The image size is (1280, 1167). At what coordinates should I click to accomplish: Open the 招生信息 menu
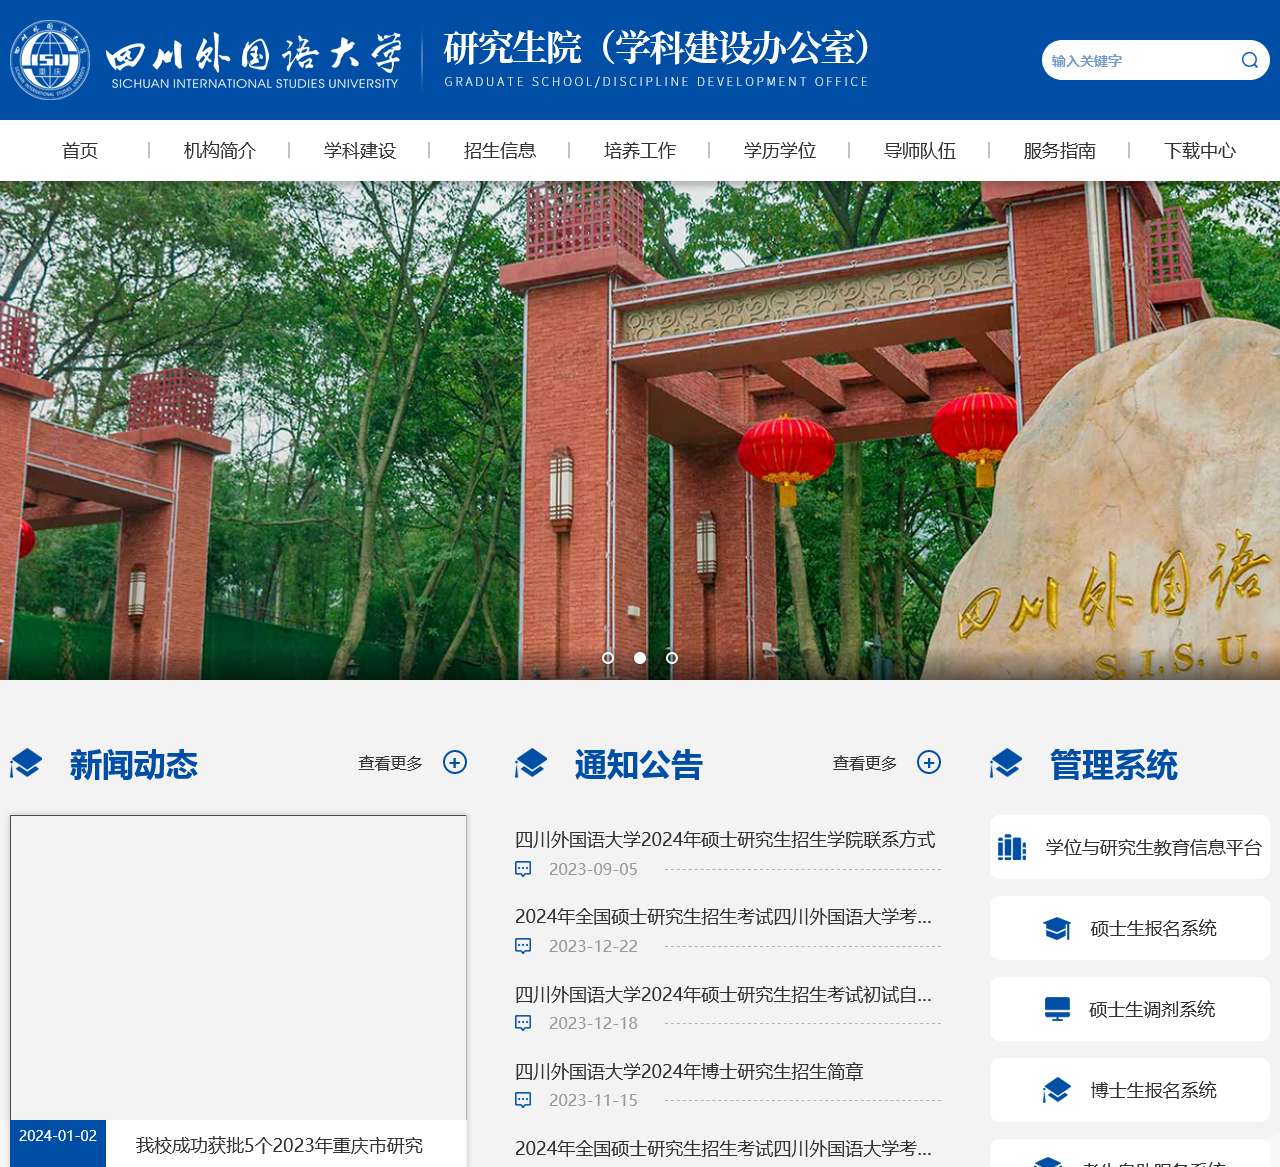[500, 150]
